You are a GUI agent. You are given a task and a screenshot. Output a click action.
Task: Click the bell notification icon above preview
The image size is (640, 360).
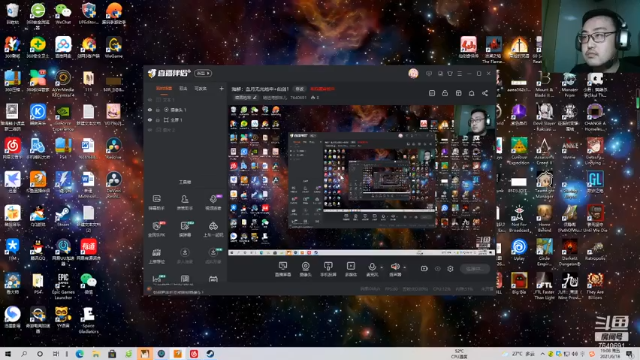click(471, 93)
